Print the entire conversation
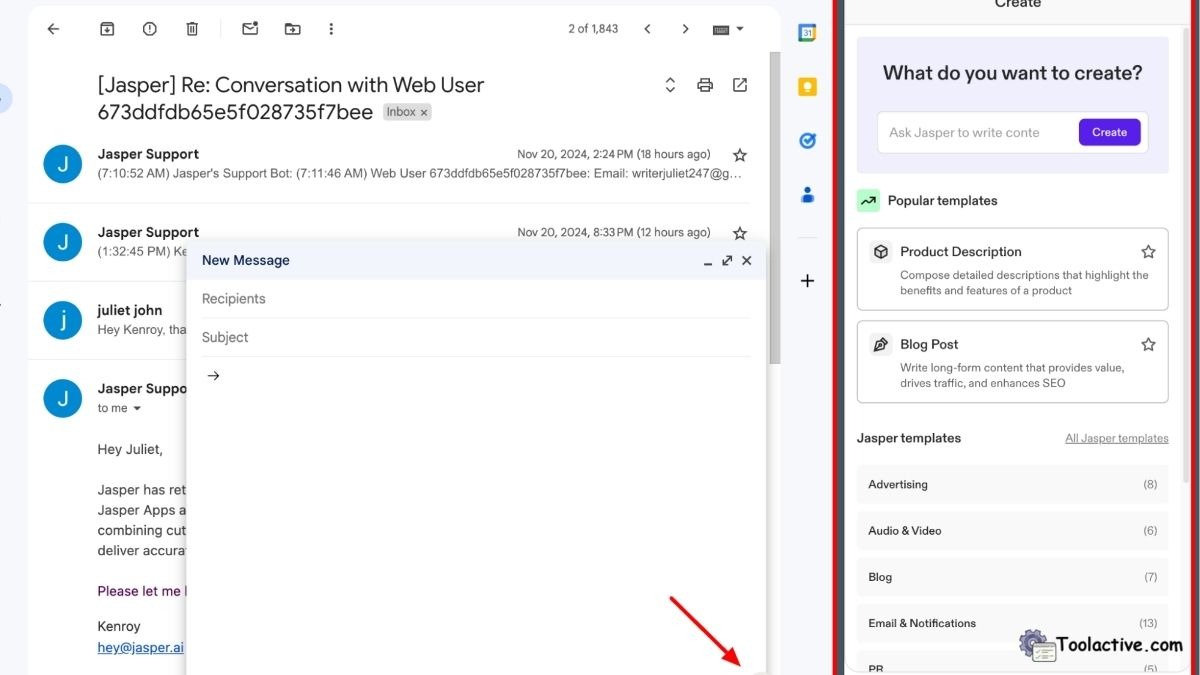This screenshot has width=1200, height=675. coord(705,85)
